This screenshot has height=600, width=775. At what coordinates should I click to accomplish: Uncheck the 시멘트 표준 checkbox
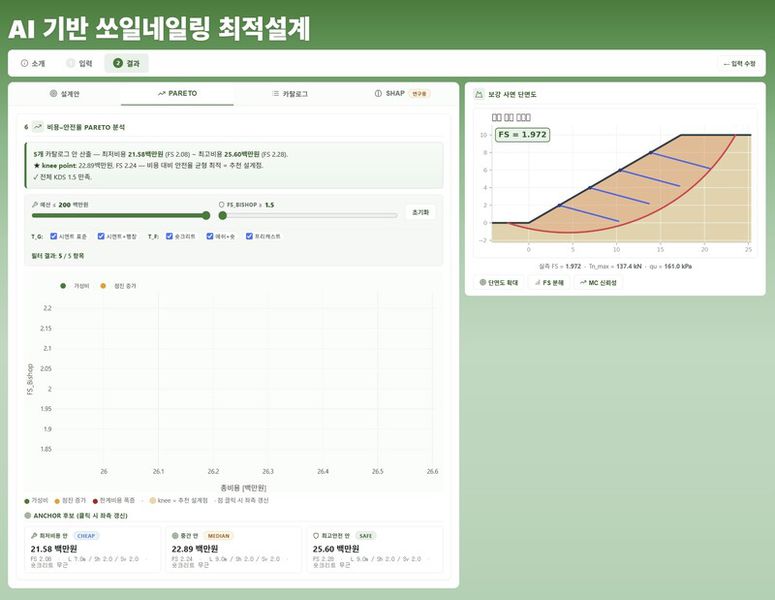(54, 236)
